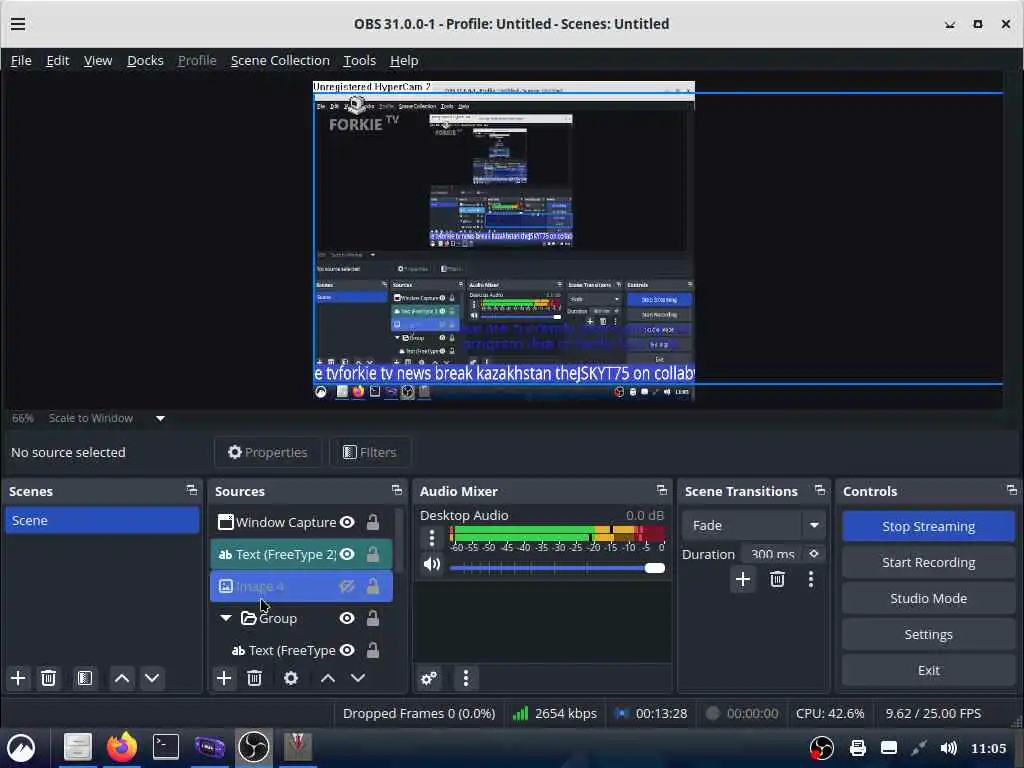1024x768 pixels.
Task: Open transition properties via the three-dot icon
Action: [811, 579]
